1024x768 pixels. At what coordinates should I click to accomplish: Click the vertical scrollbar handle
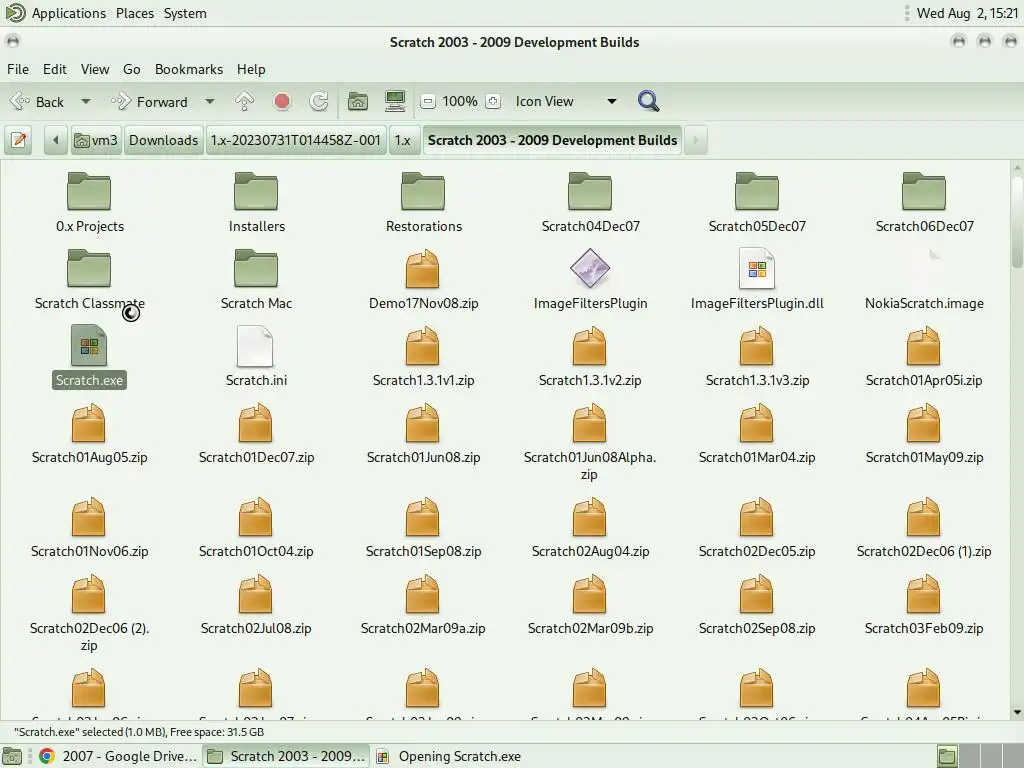pos(1017,221)
